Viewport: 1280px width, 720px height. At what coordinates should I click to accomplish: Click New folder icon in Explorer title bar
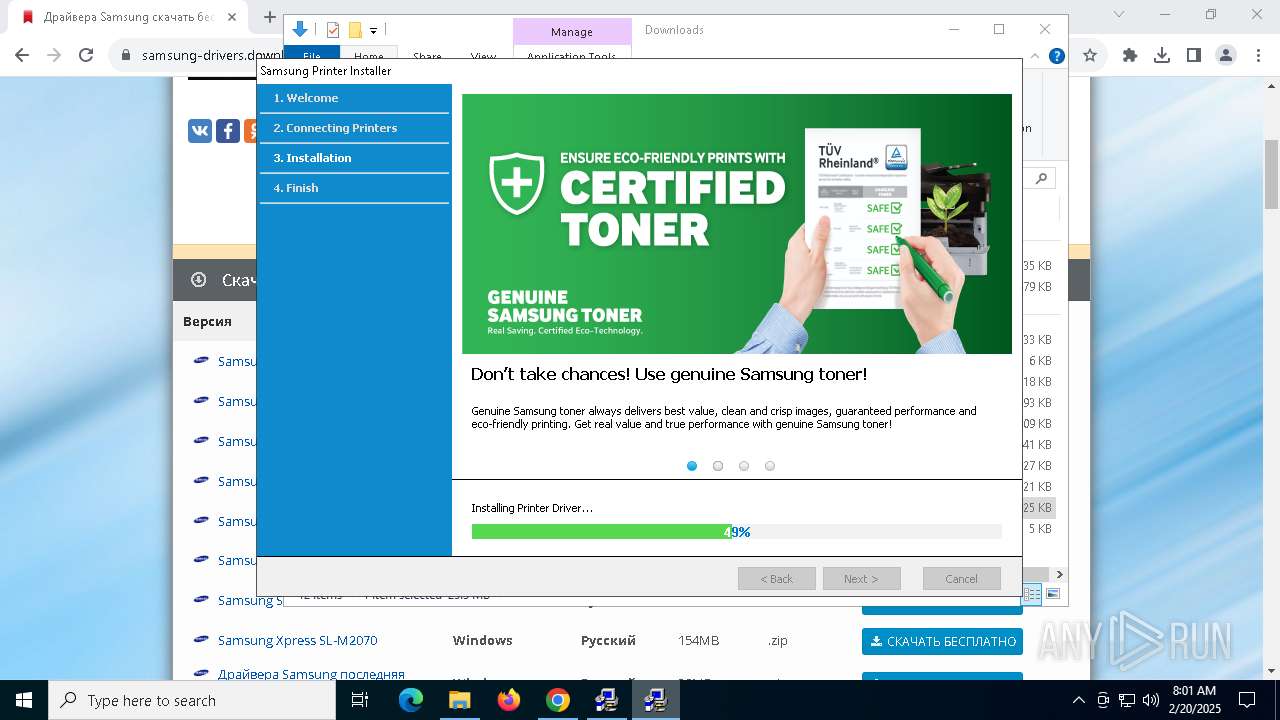tap(355, 30)
